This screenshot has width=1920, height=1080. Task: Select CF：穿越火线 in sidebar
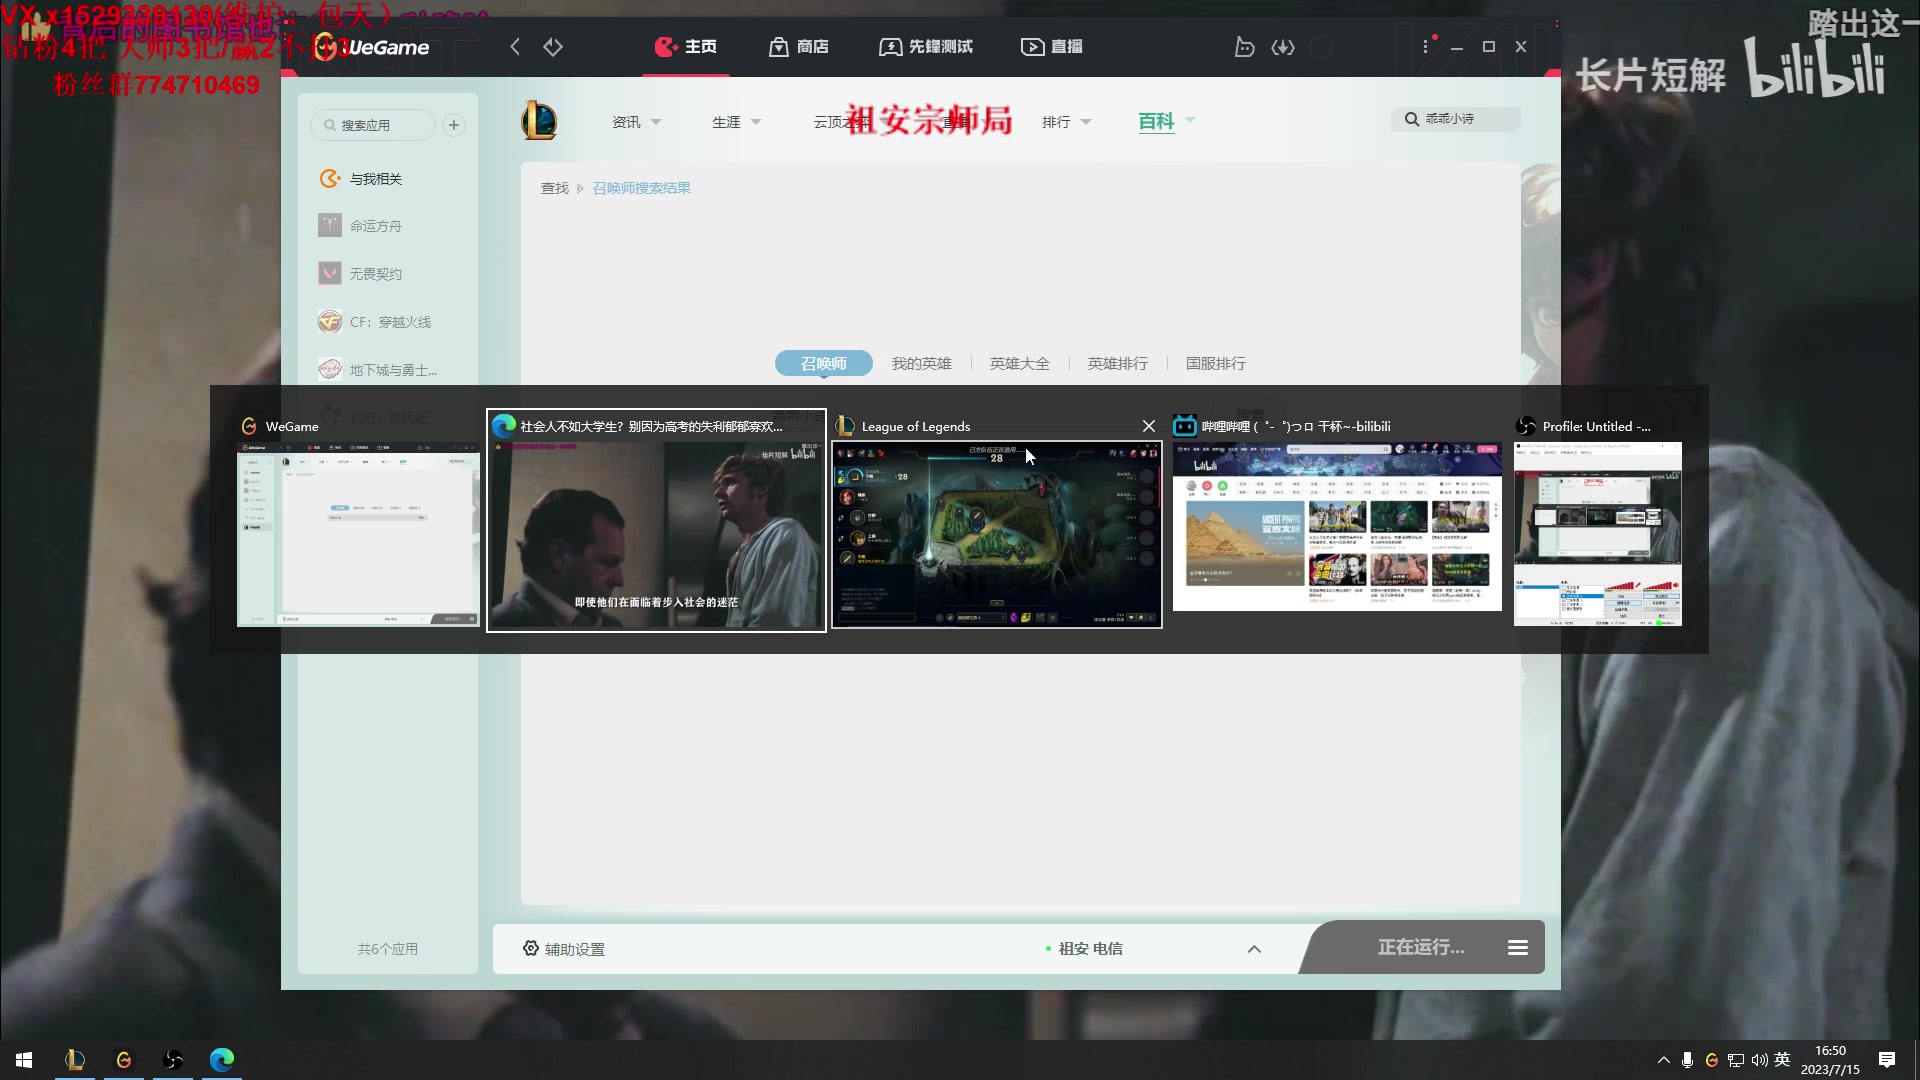(x=375, y=322)
